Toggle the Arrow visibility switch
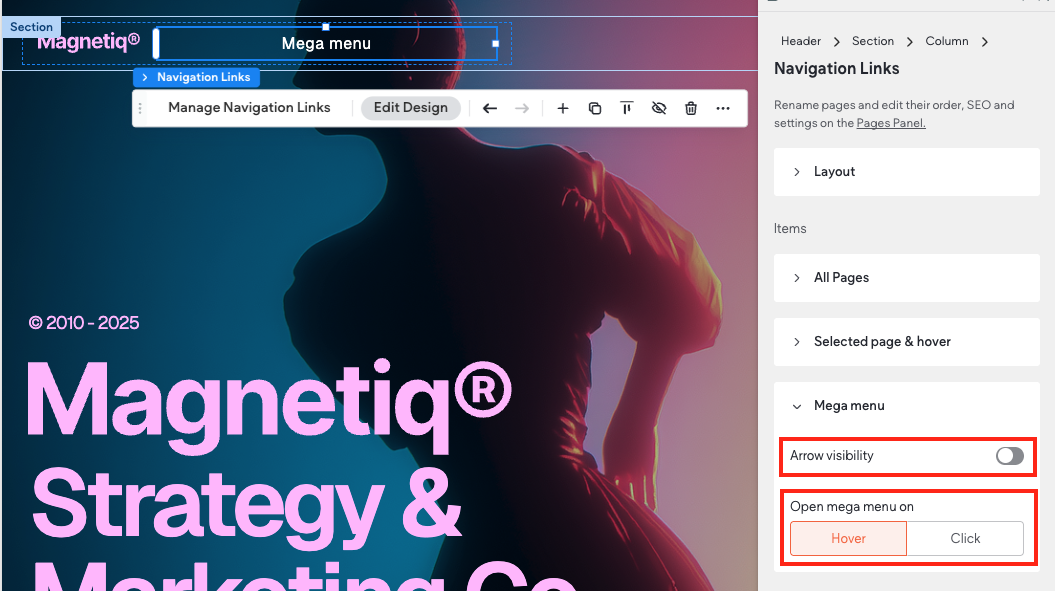The height and width of the screenshot is (591, 1055). 1009,456
